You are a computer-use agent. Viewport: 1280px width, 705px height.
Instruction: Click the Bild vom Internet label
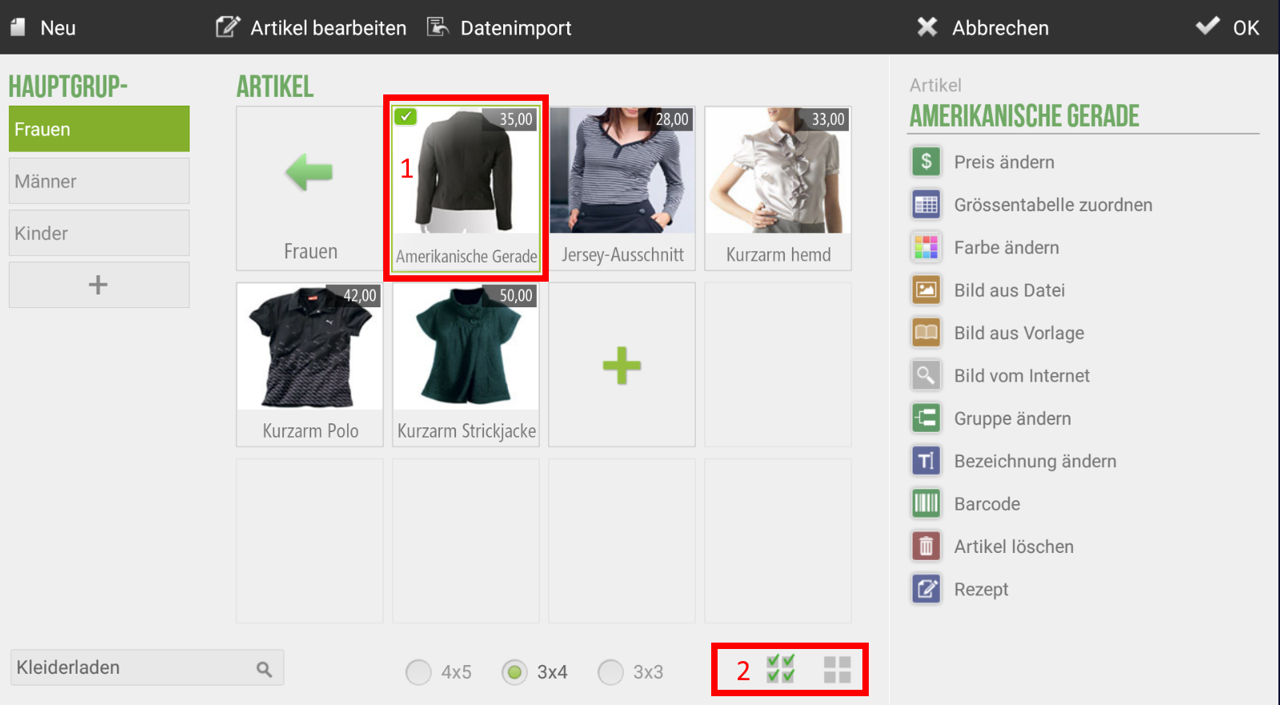[1022, 376]
